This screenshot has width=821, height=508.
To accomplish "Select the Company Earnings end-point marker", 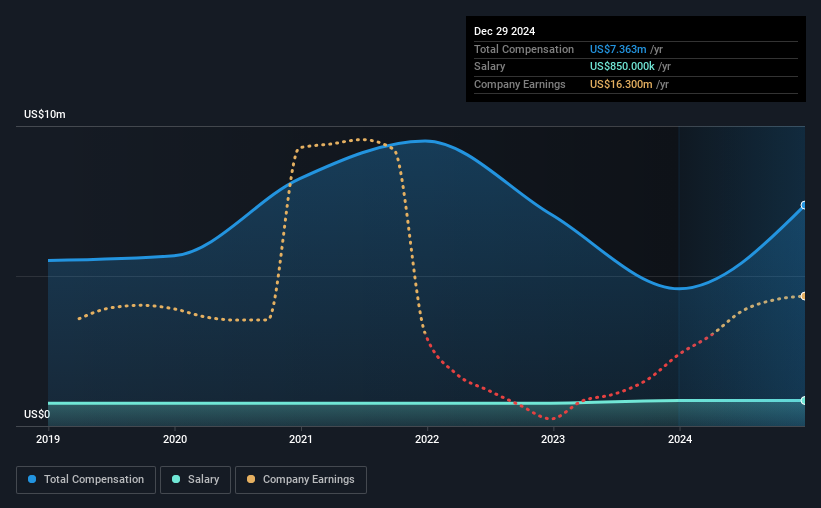I will (804, 296).
